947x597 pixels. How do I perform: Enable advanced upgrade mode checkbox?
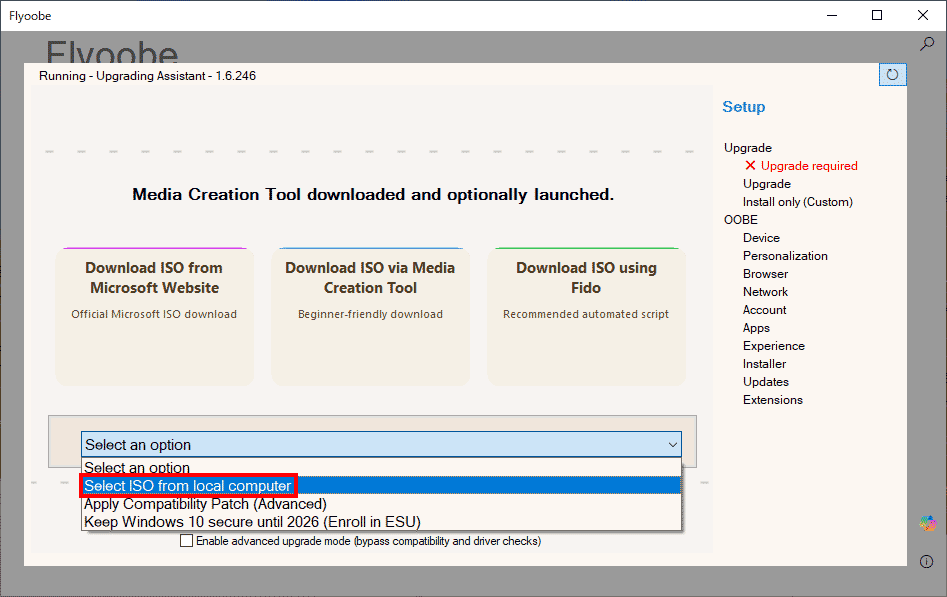pyautogui.click(x=187, y=541)
